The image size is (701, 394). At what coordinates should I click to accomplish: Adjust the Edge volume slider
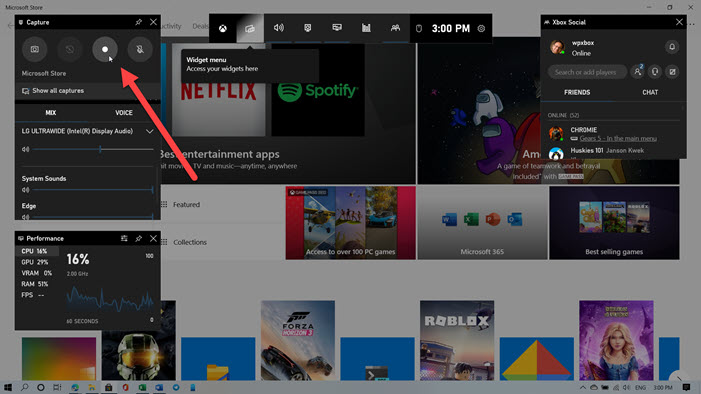[x=93, y=217]
